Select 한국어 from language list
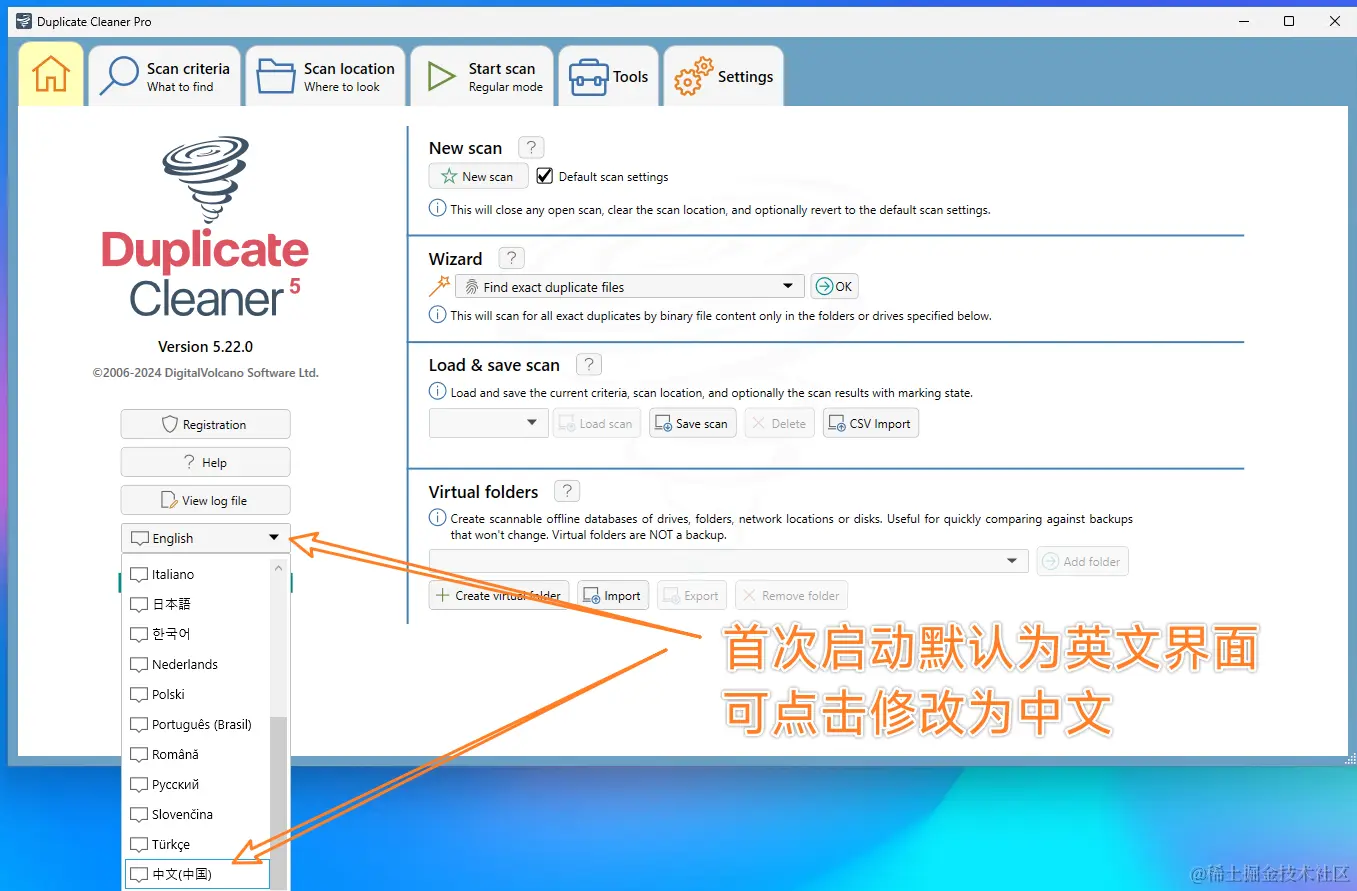The image size is (1357, 891). 197,634
